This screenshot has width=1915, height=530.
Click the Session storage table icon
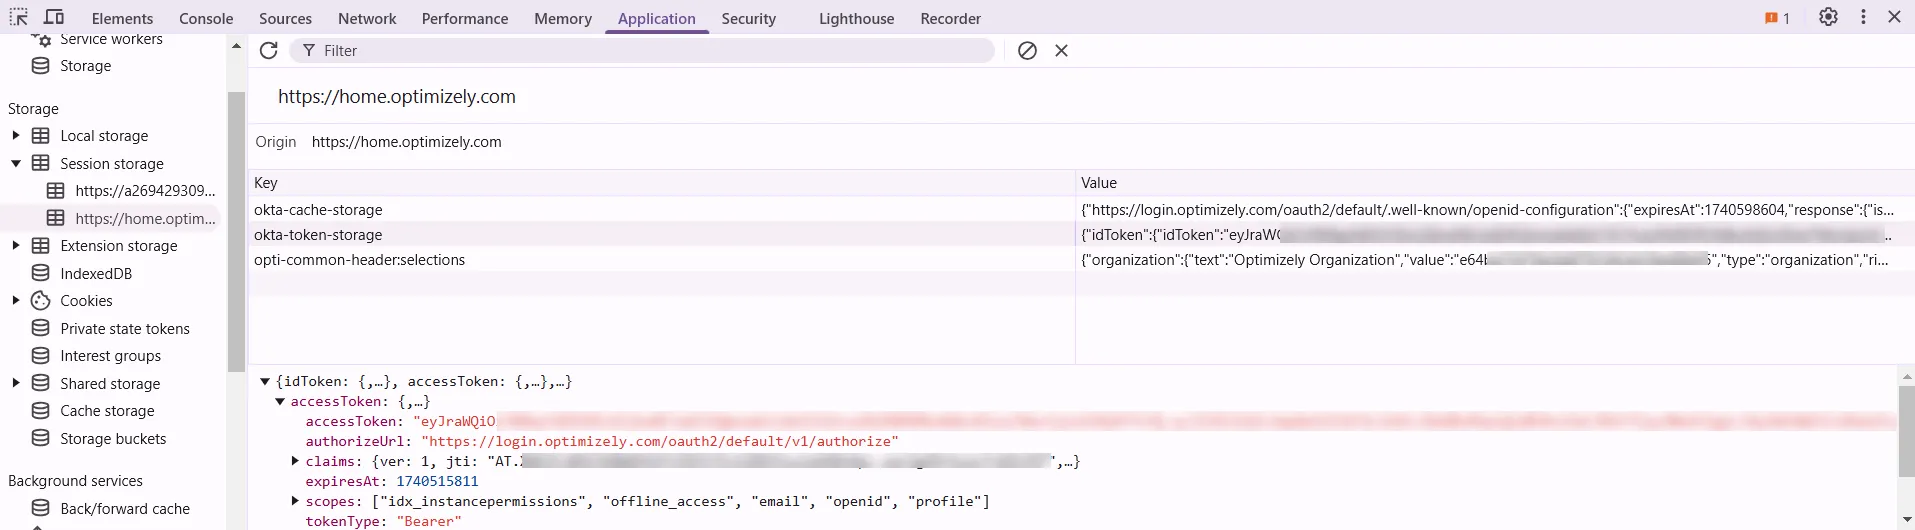point(41,163)
